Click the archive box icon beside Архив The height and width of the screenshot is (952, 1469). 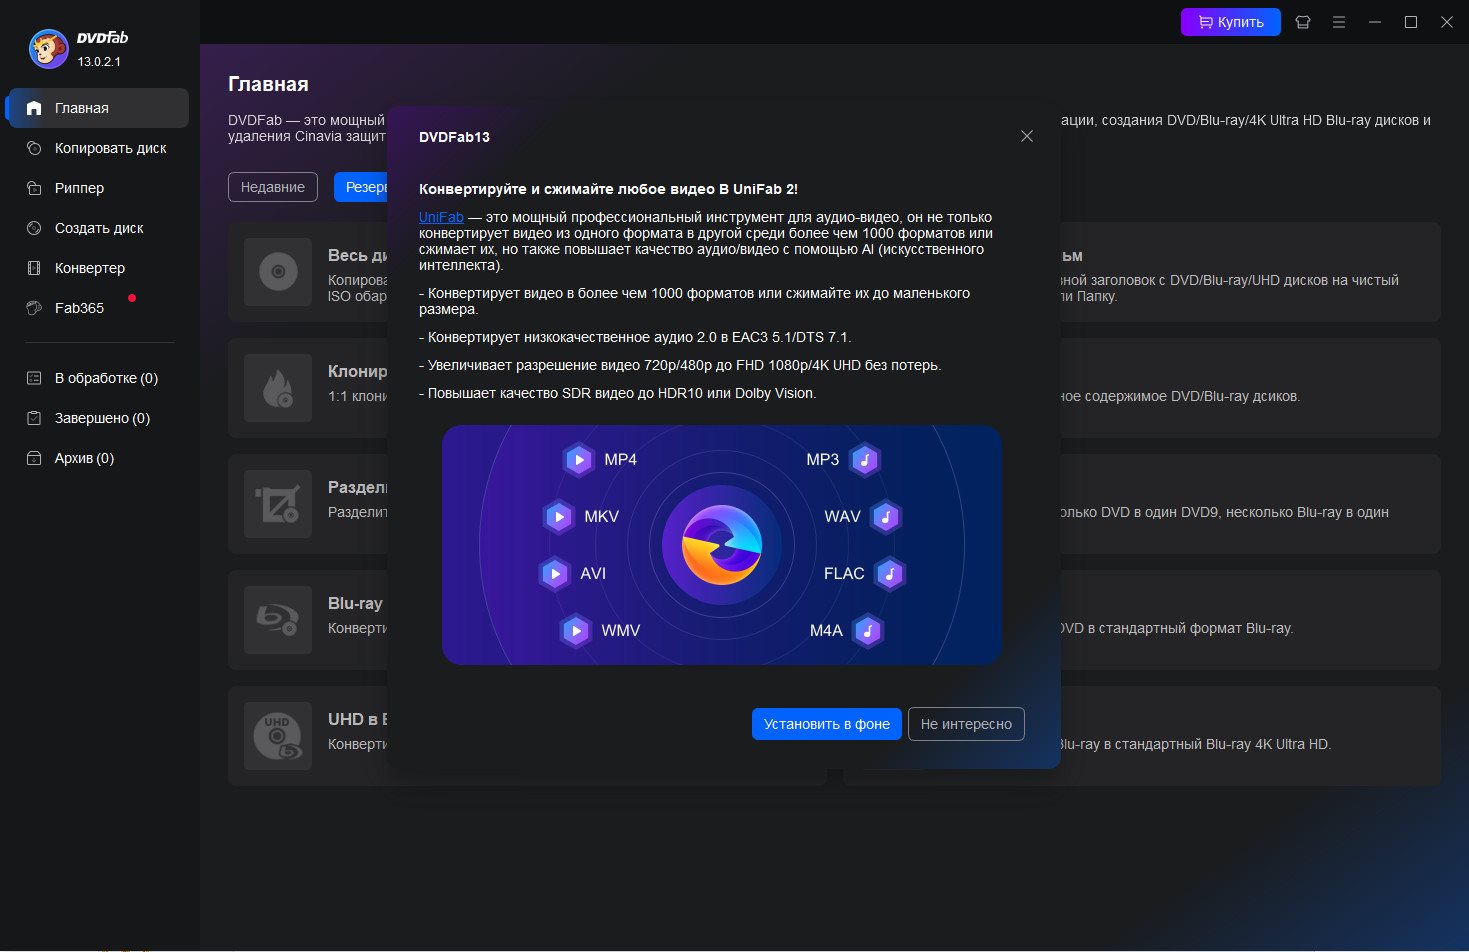[x=34, y=458]
